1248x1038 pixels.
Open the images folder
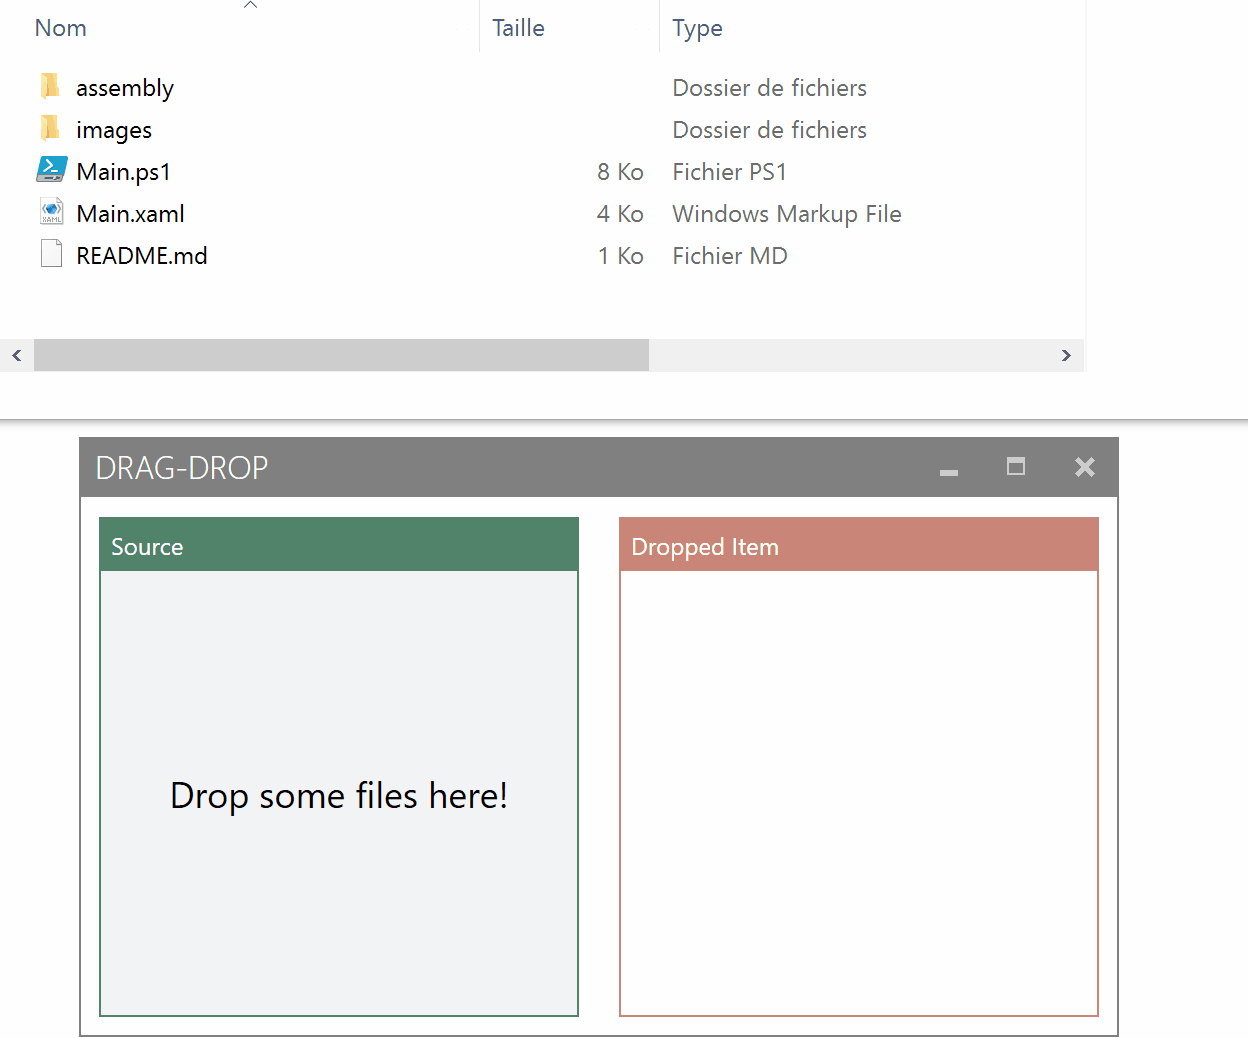coord(113,130)
